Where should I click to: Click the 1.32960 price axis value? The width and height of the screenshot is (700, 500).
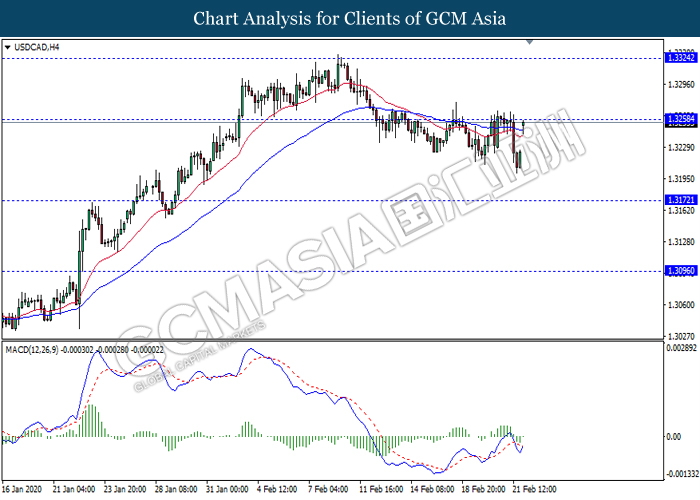[681, 84]
